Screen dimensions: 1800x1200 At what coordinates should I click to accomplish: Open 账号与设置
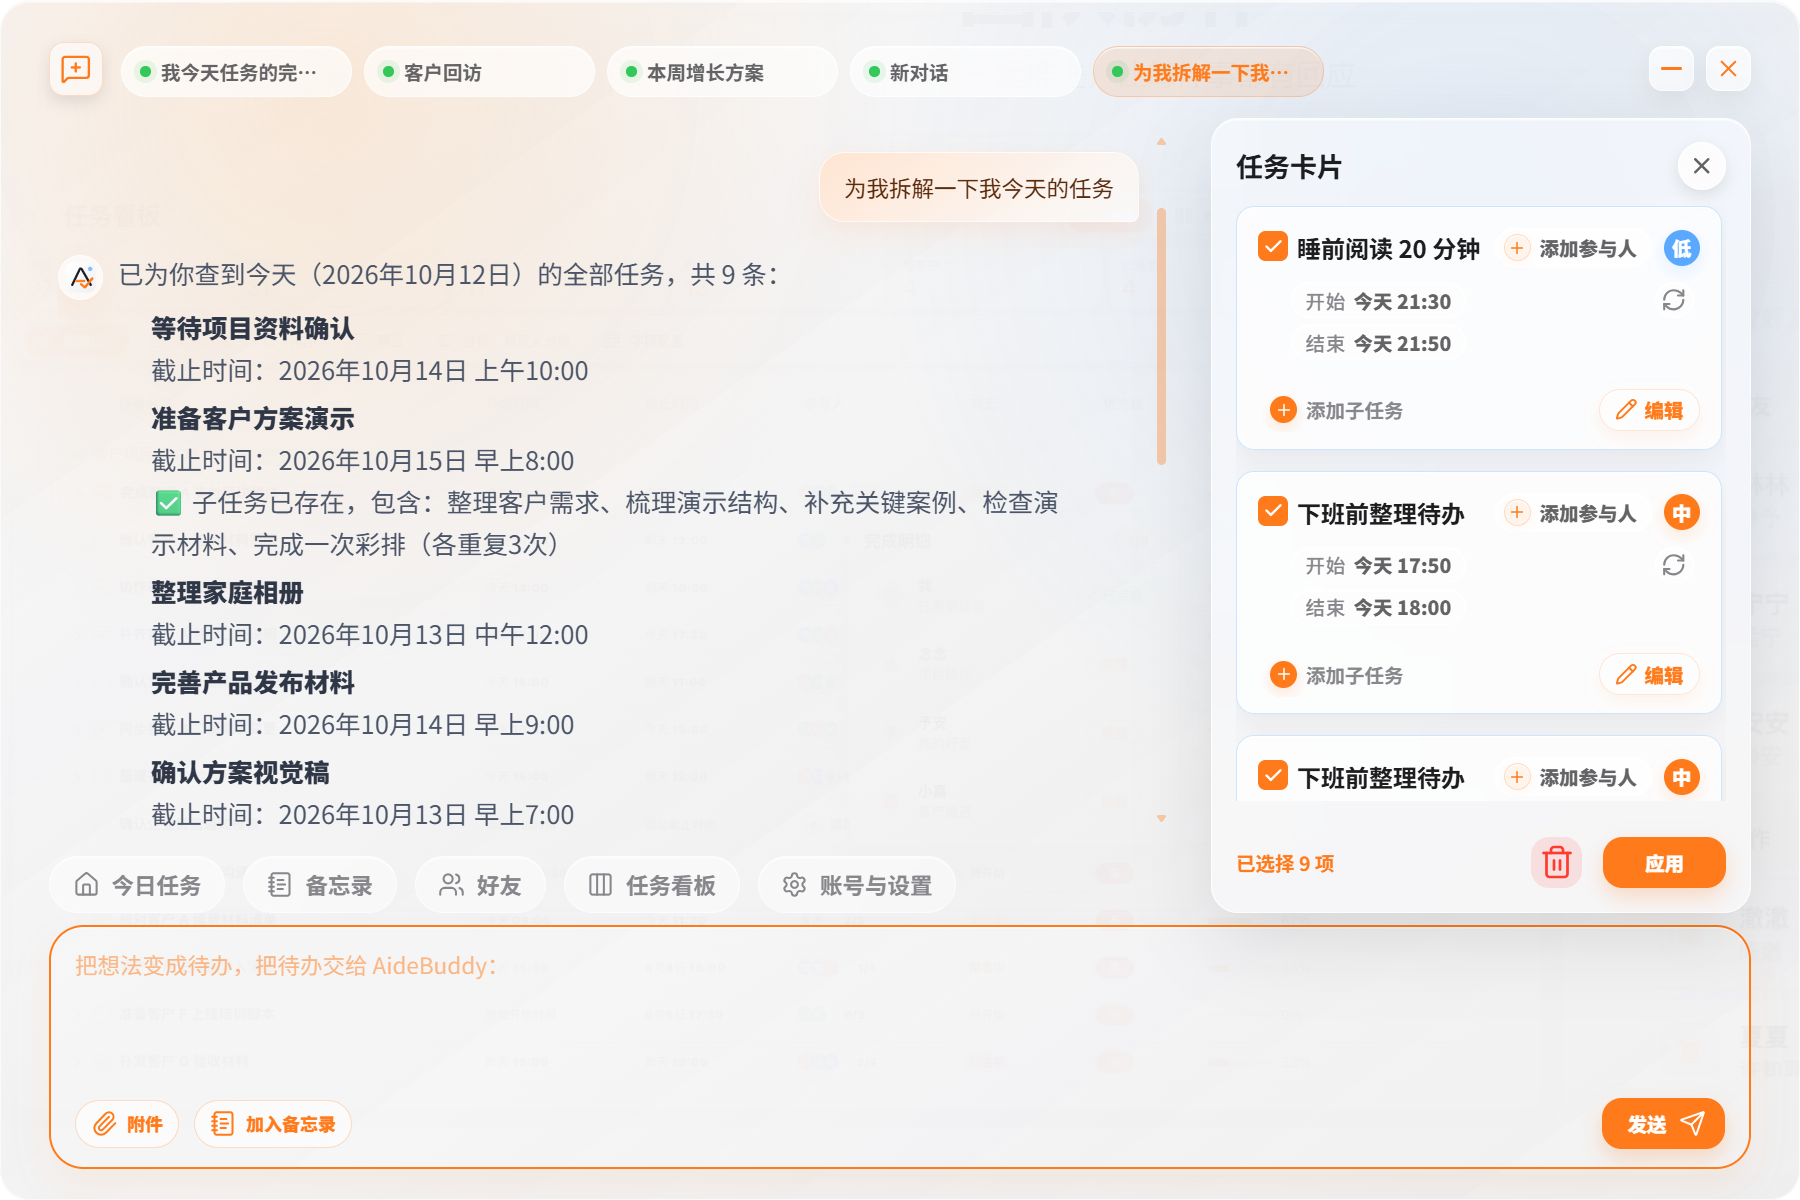[857, 885]
